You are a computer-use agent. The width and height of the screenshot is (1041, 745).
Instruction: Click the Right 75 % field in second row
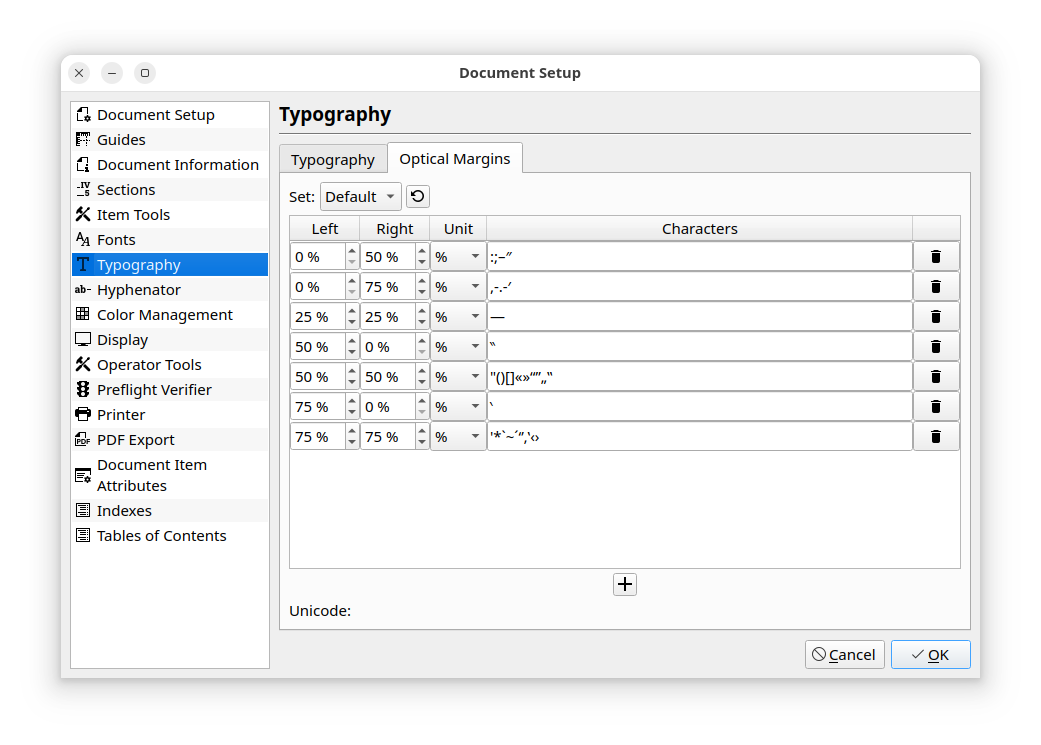(387, 287)
